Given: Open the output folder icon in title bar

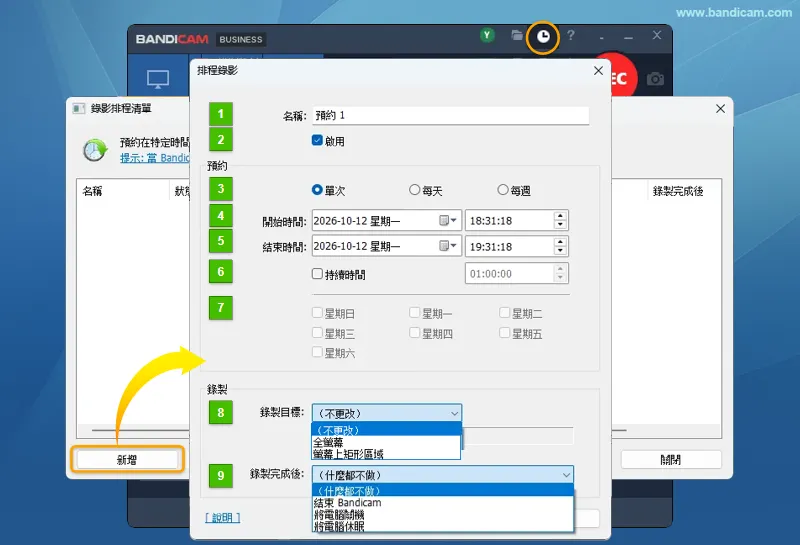Looking at the screenshot, I should 517,35.
